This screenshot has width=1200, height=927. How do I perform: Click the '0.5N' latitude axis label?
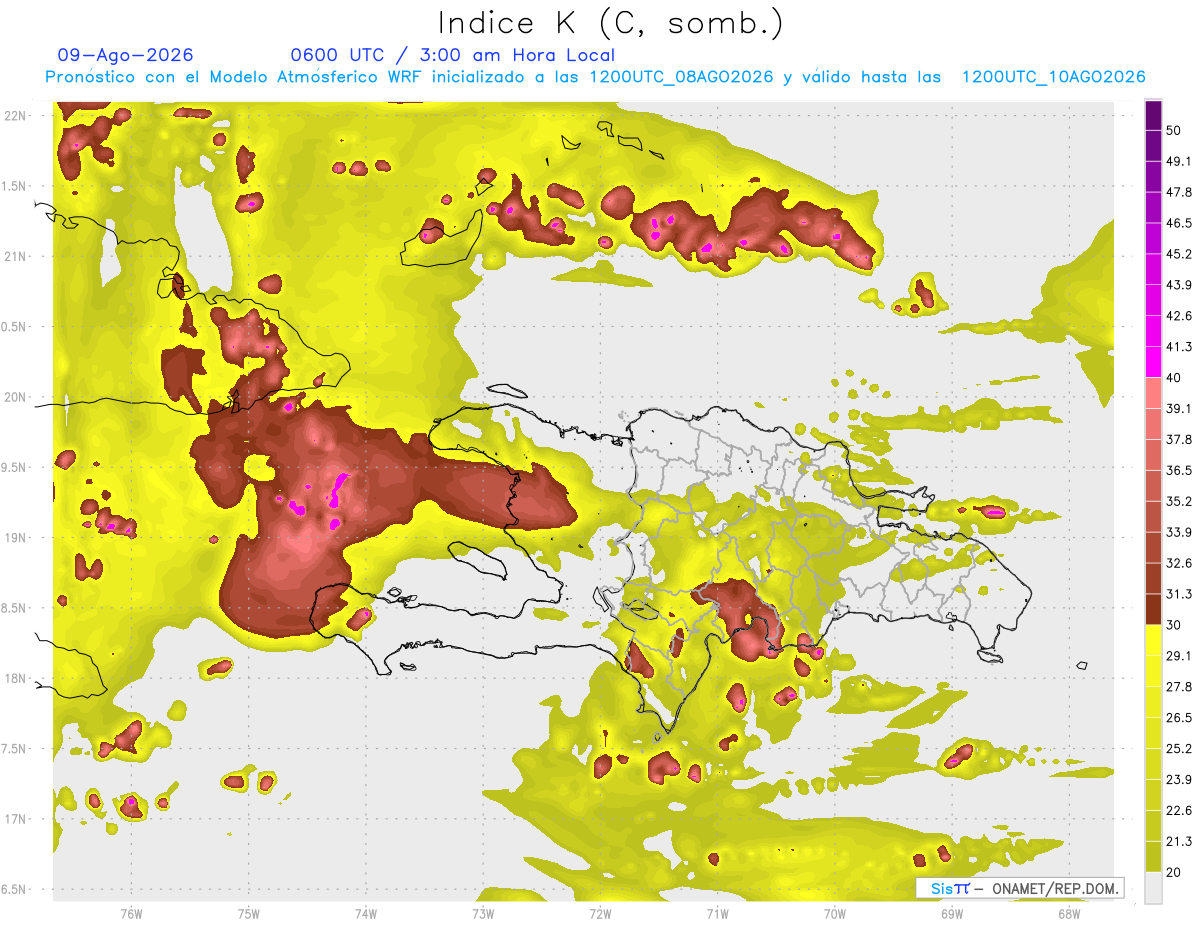[x=13, y=327]
